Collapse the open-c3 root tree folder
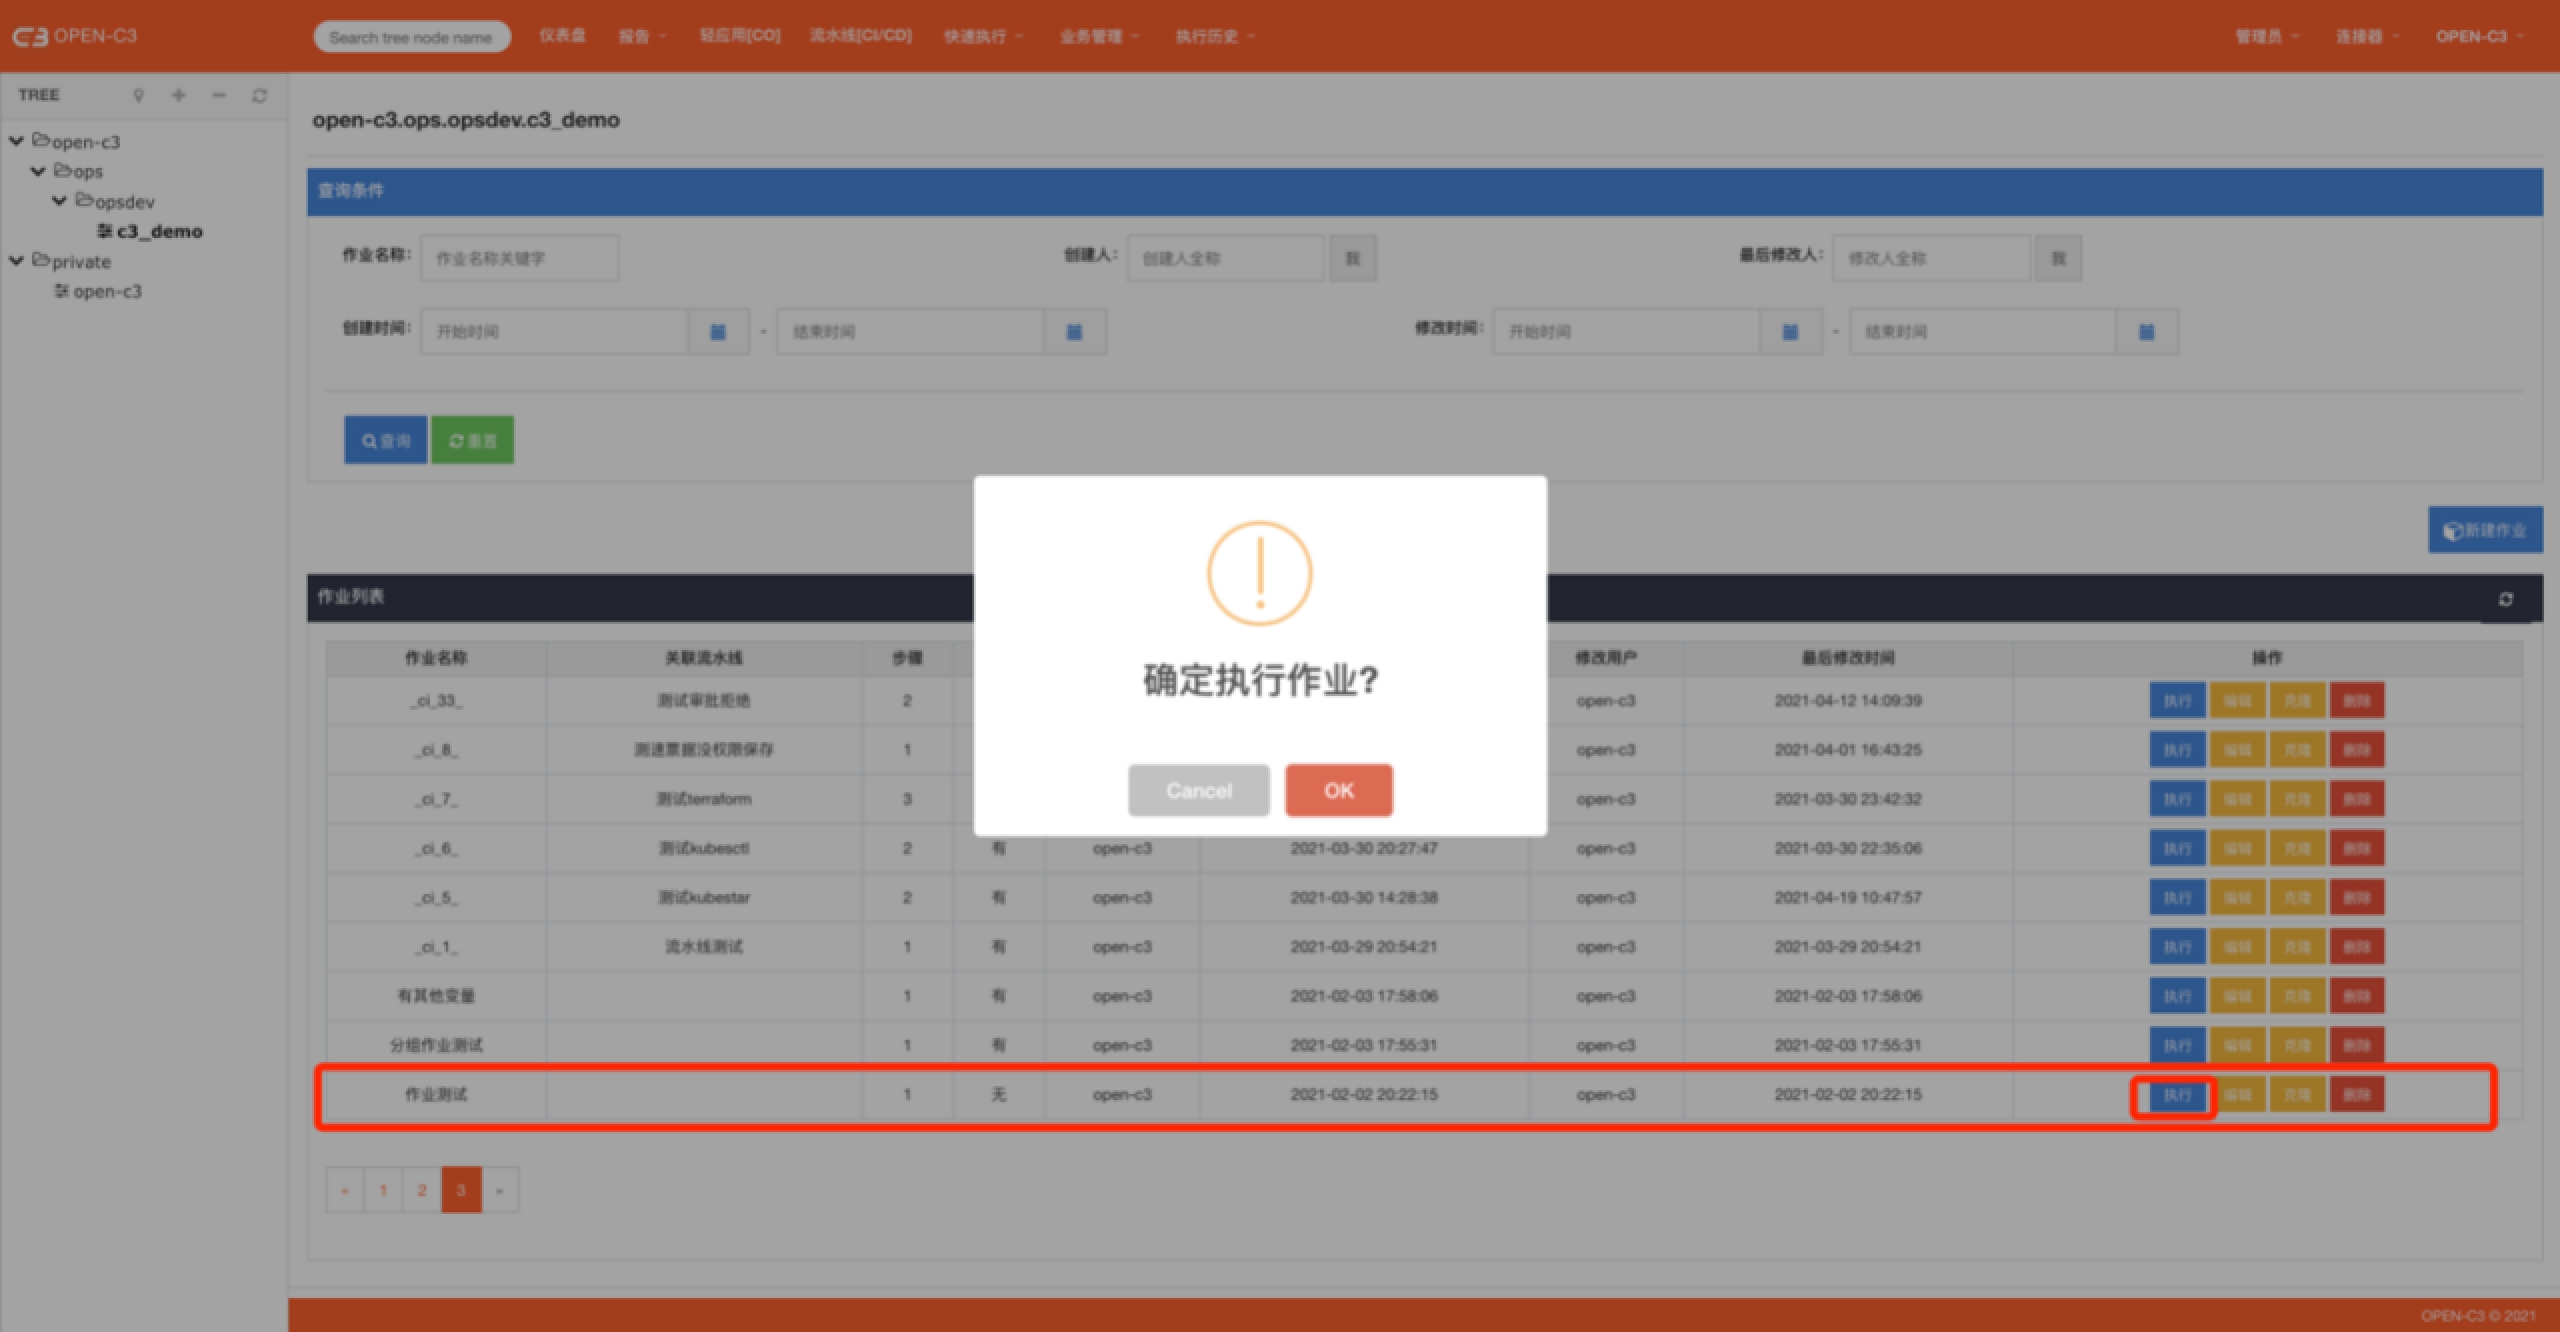2560x1332 pixels. 17,141
